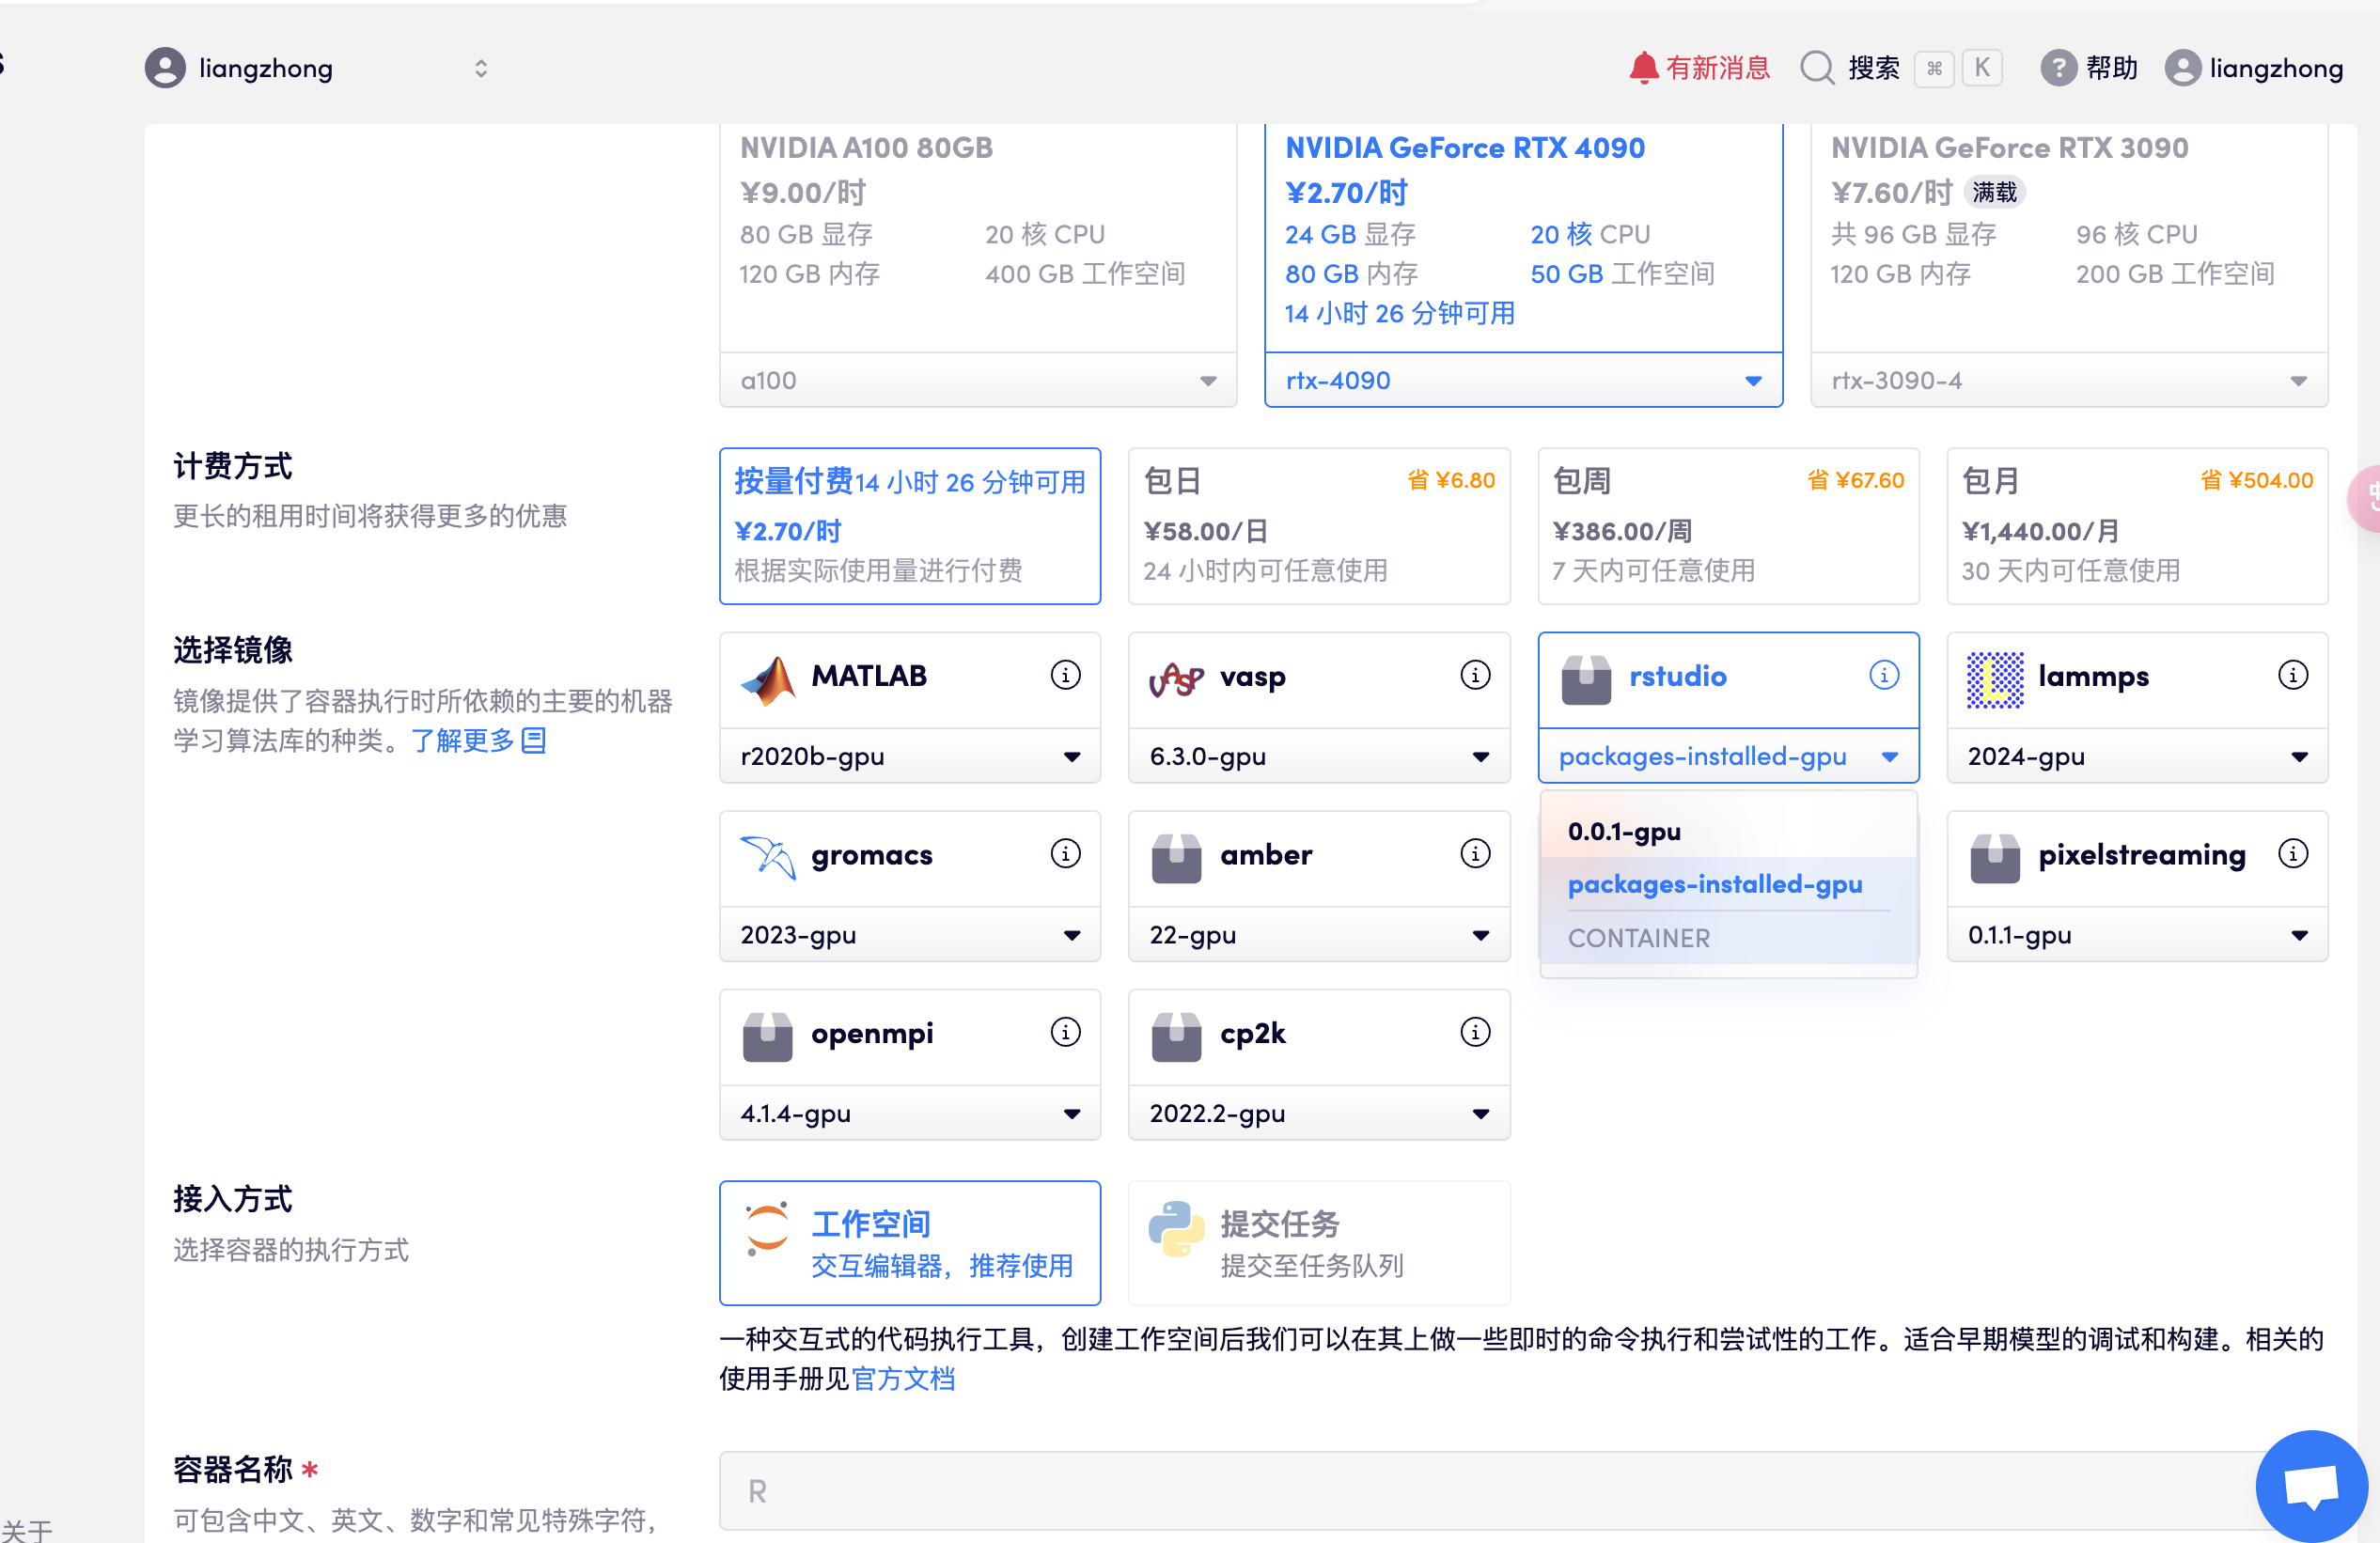The image size is (2380, 1543).
Task: Expand the cp2k 2022.2-gpu version dropdown
Action: point(1318,1114)
